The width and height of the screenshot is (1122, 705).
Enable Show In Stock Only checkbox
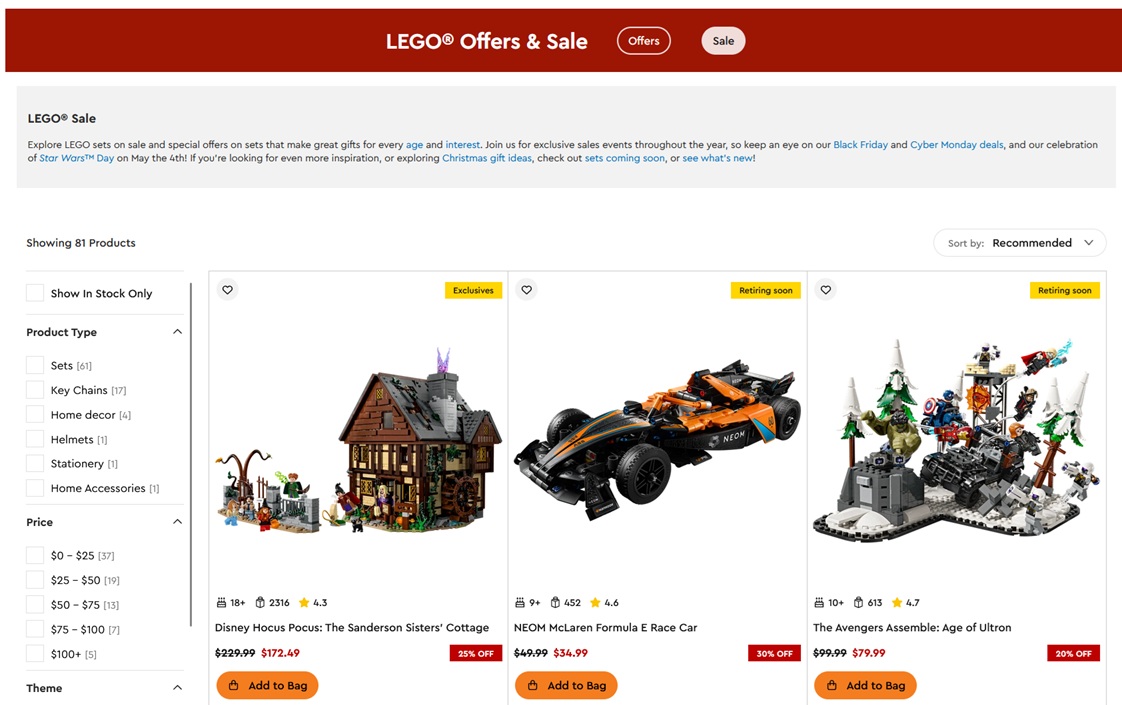pos(35,293)
